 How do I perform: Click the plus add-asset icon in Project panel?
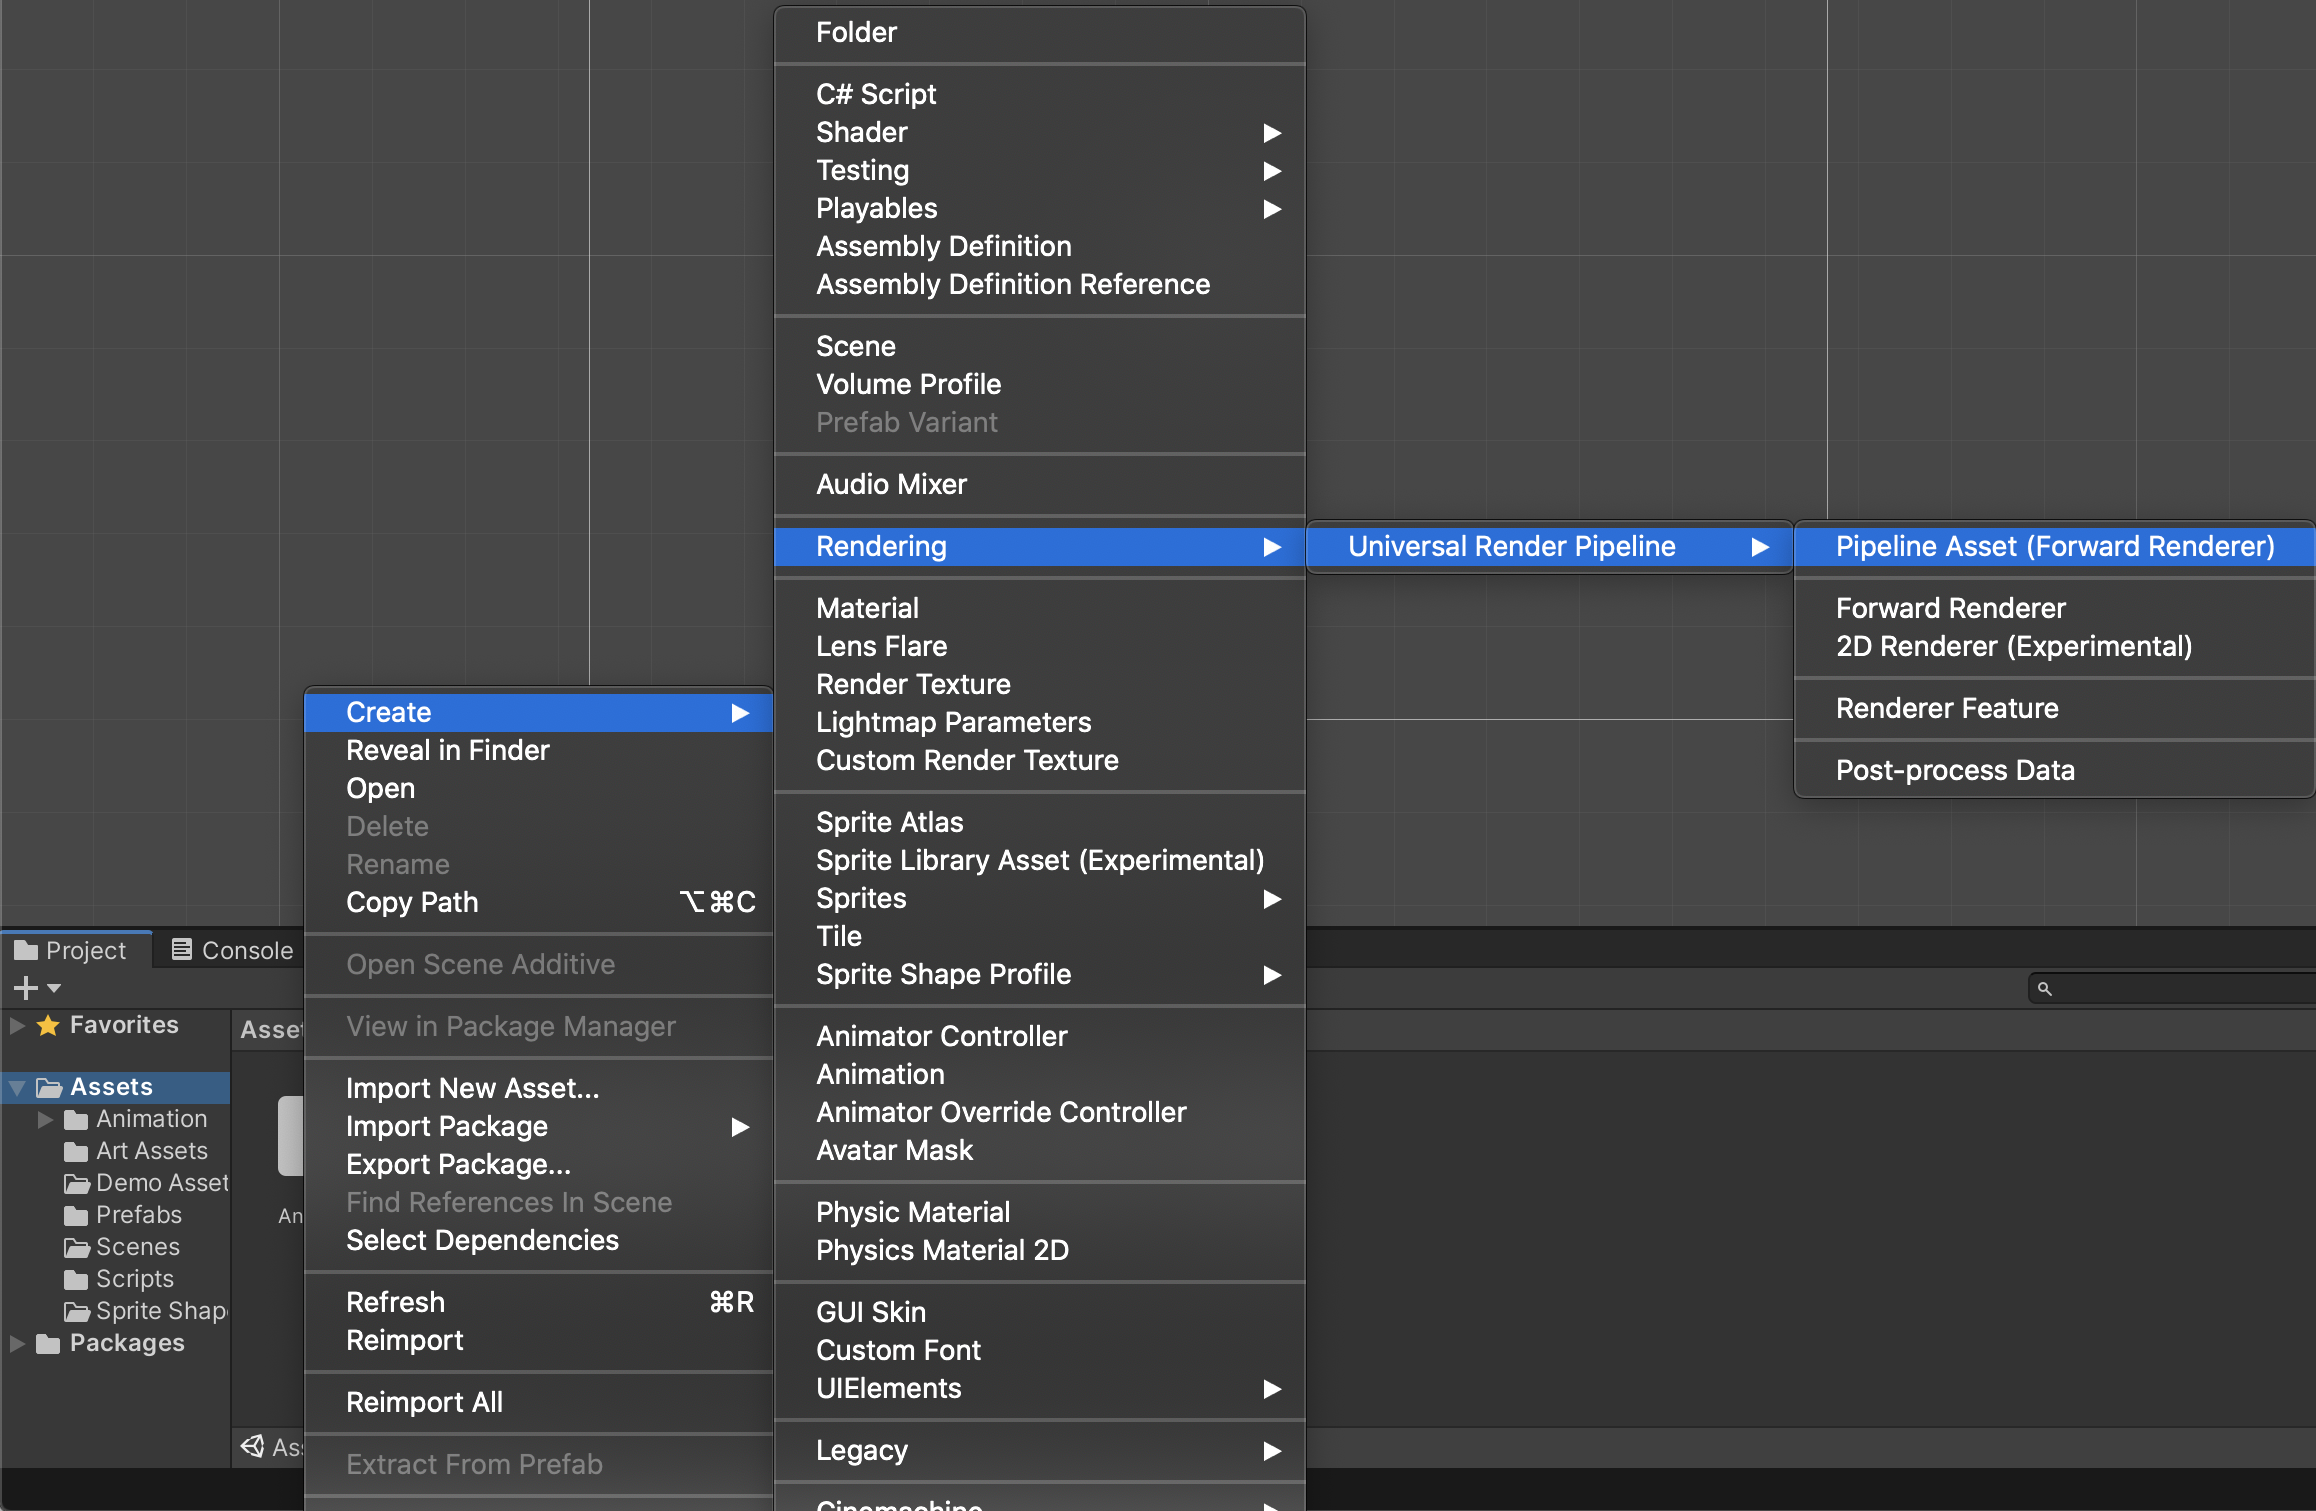[25, 988]
